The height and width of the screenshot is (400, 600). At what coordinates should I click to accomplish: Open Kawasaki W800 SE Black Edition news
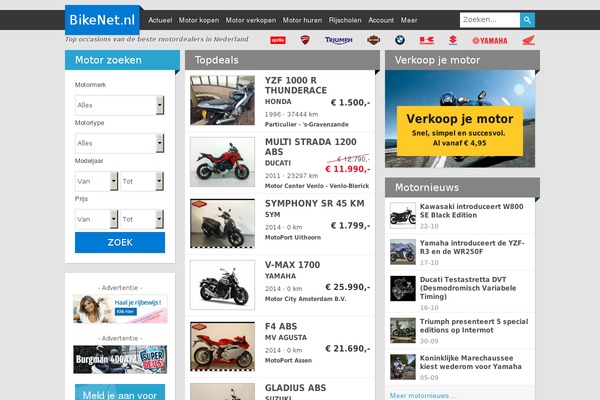(x=471, y=211)
